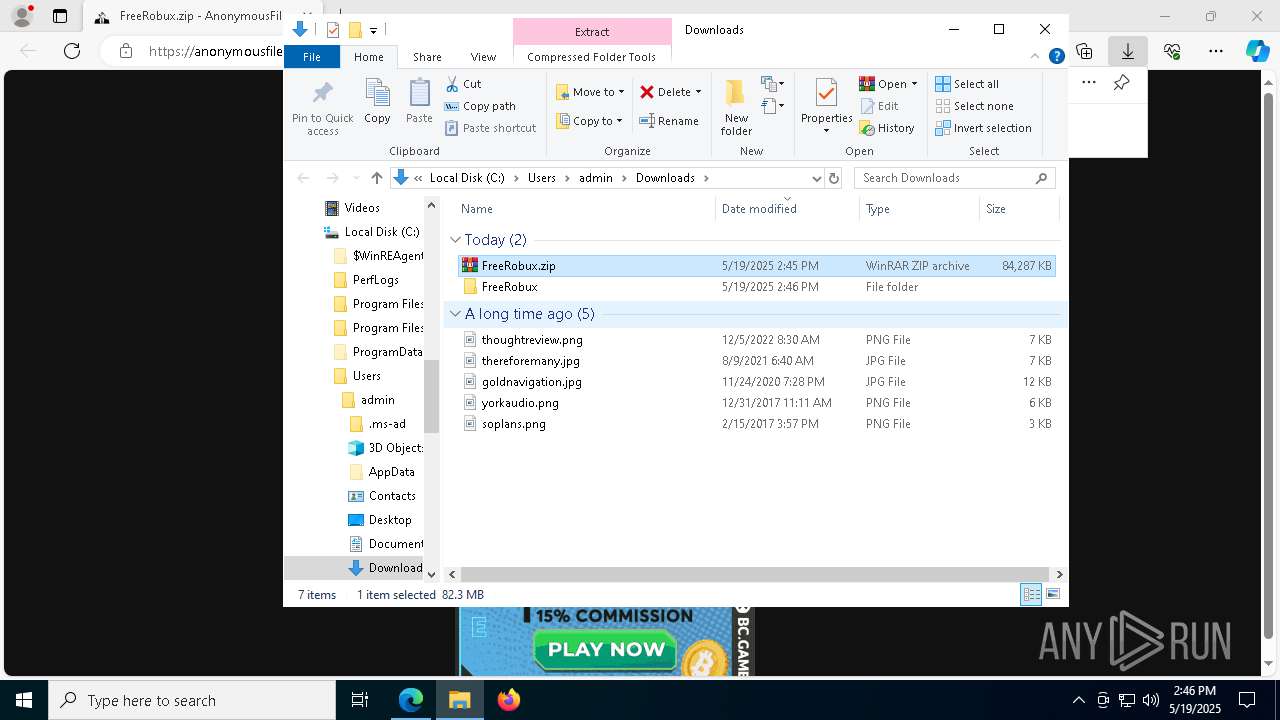
Task: Click the Rename command
Action: pyautogui.click(x=669, y=121)
